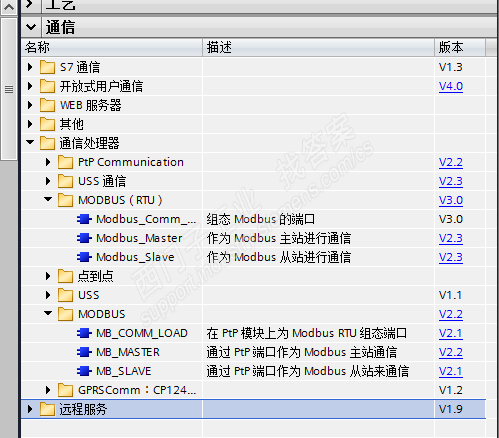
Task: Click the Modbus_Comm_ block icon
Action: (84, 219)
